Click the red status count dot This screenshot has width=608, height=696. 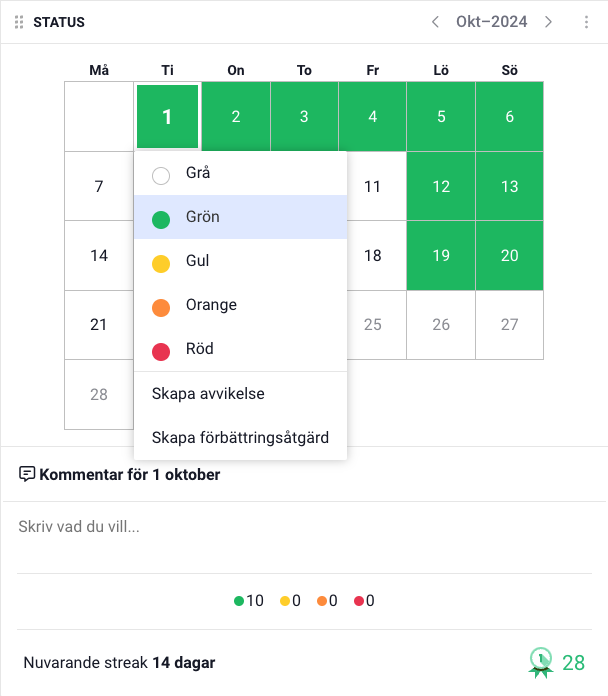(x=360, y=601)
